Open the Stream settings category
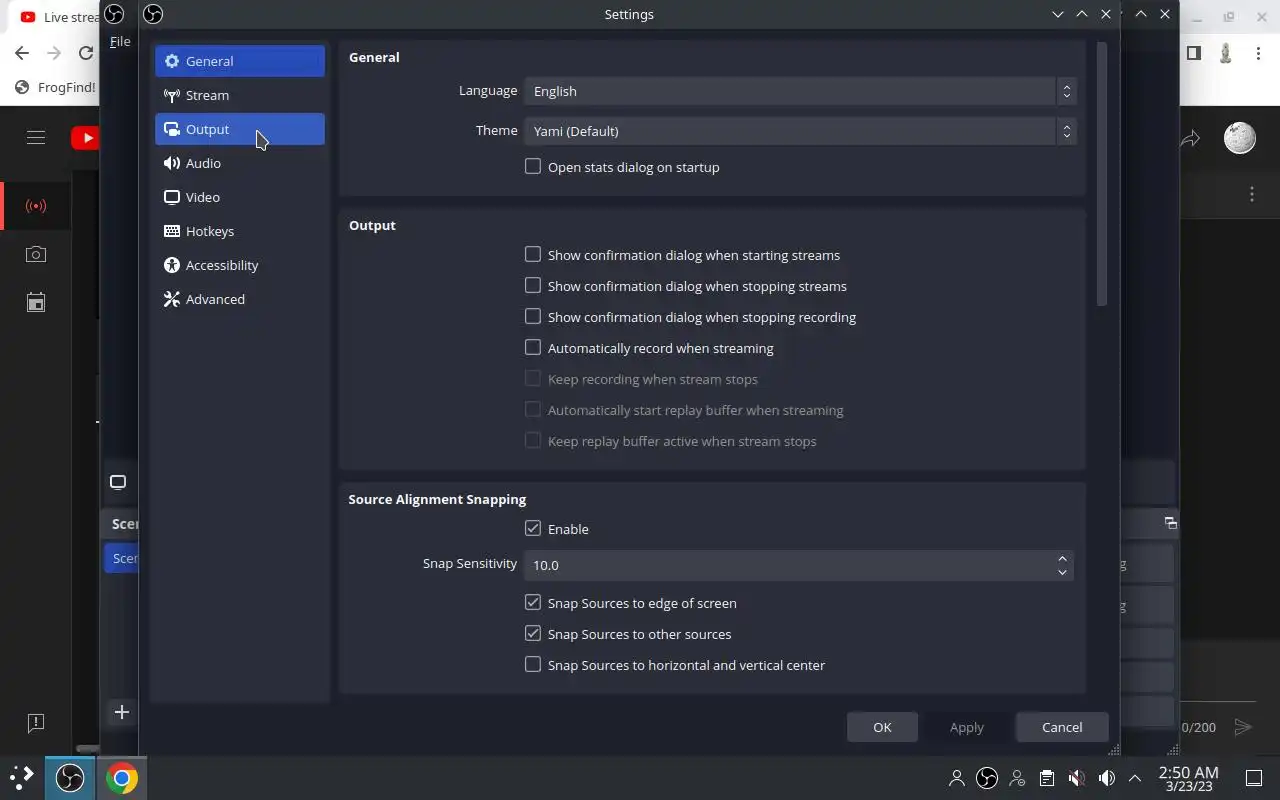This screenshot has width=1280, height=800. [x=240, y=95]
